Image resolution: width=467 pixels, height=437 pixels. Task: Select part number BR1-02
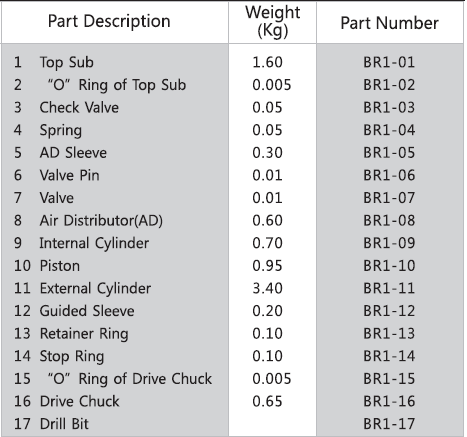[x=389, y=85]
